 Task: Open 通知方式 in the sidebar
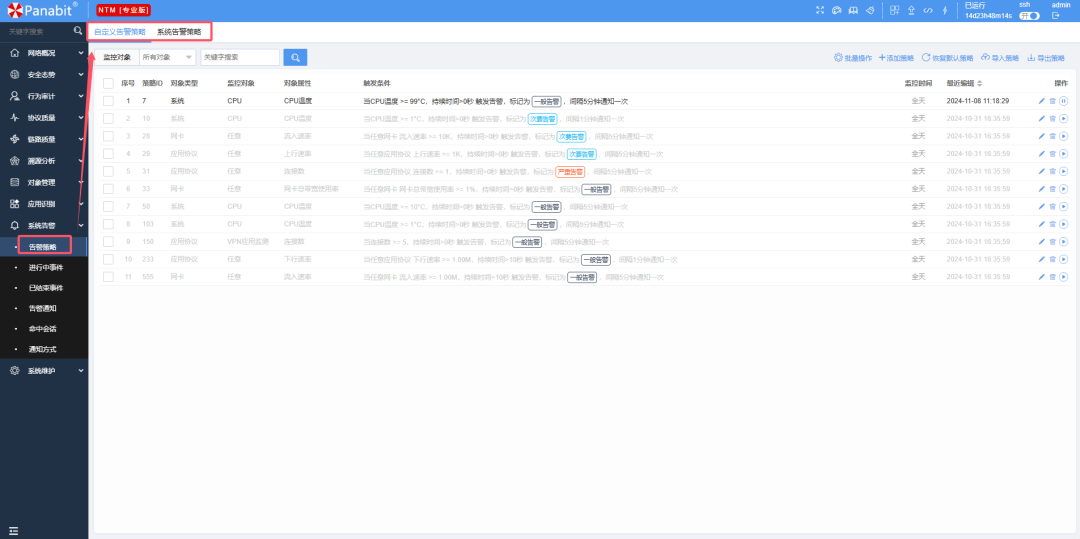[x=44, y=349]
